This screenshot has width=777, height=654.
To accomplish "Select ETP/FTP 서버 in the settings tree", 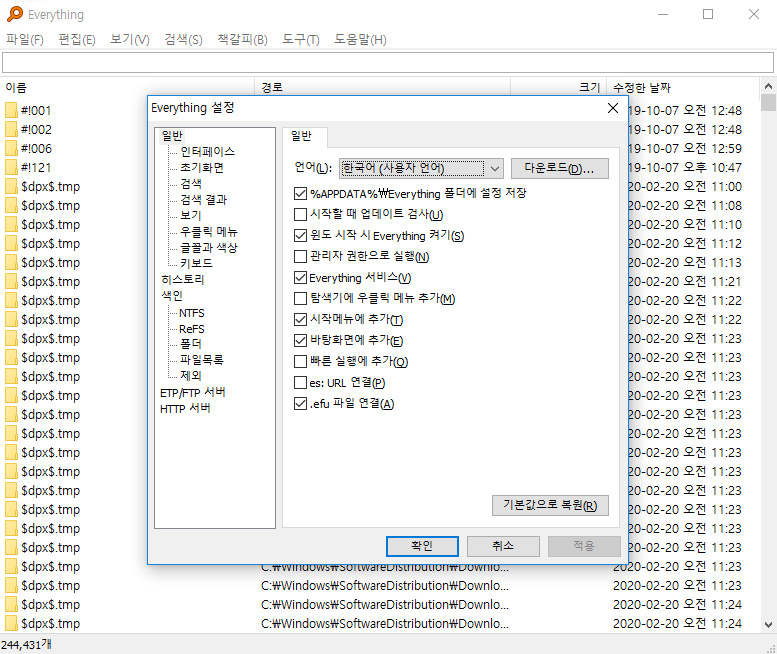I will click(193, 392).
